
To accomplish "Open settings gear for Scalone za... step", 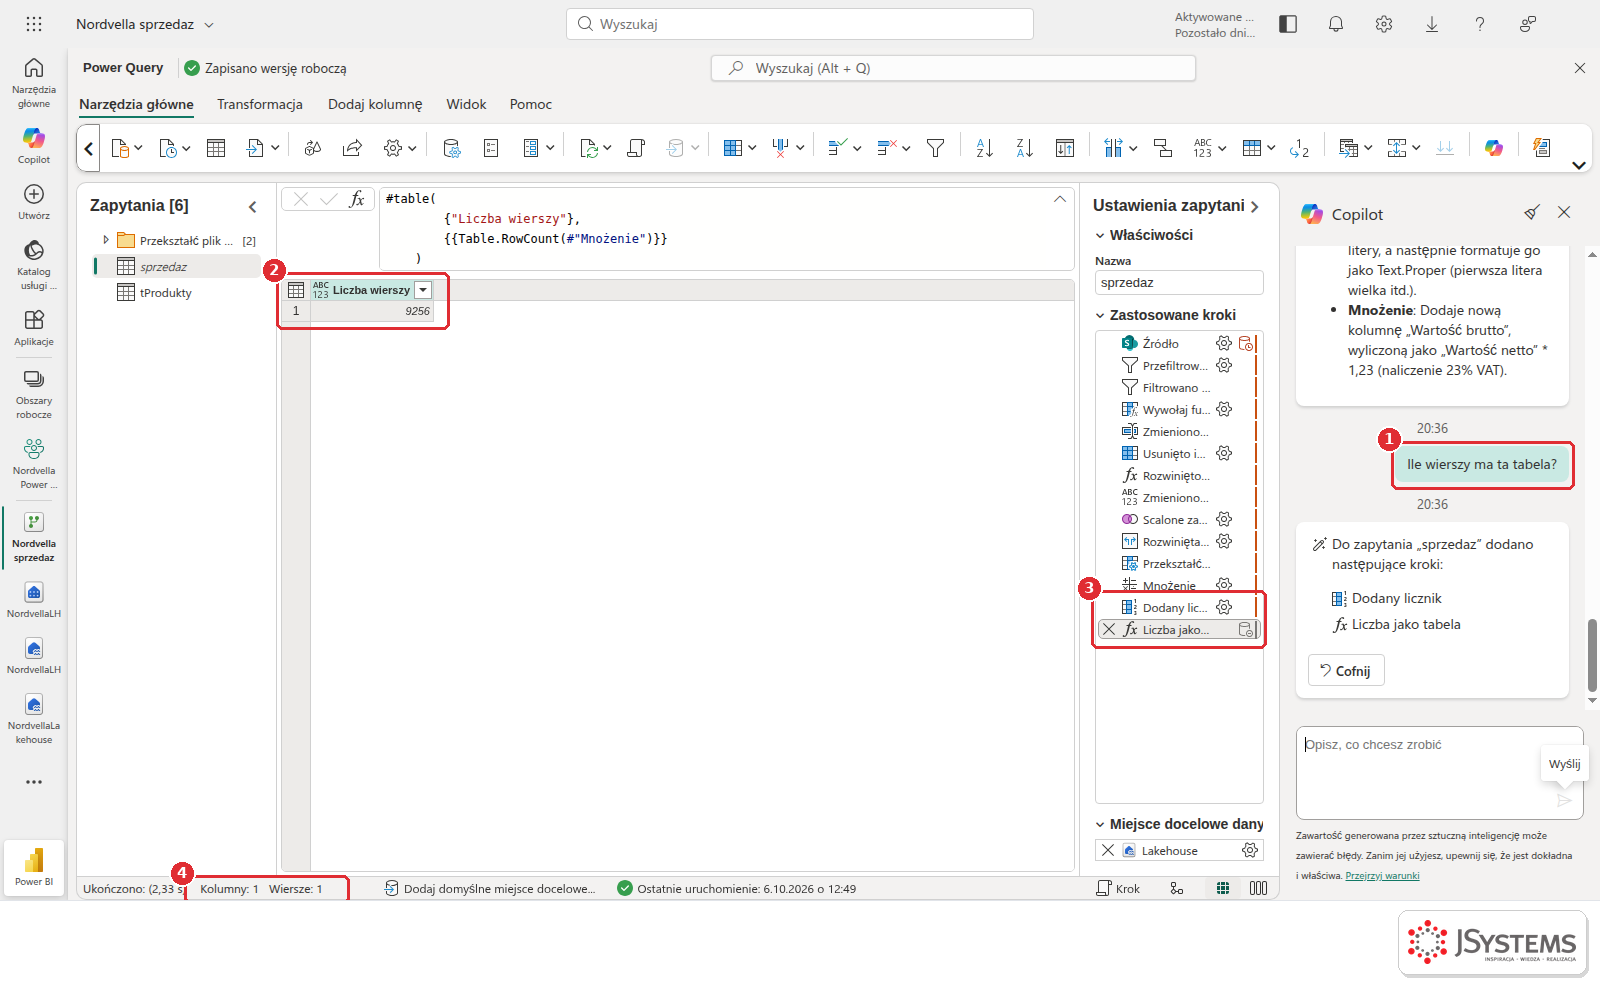I will tap(1224, 519).
